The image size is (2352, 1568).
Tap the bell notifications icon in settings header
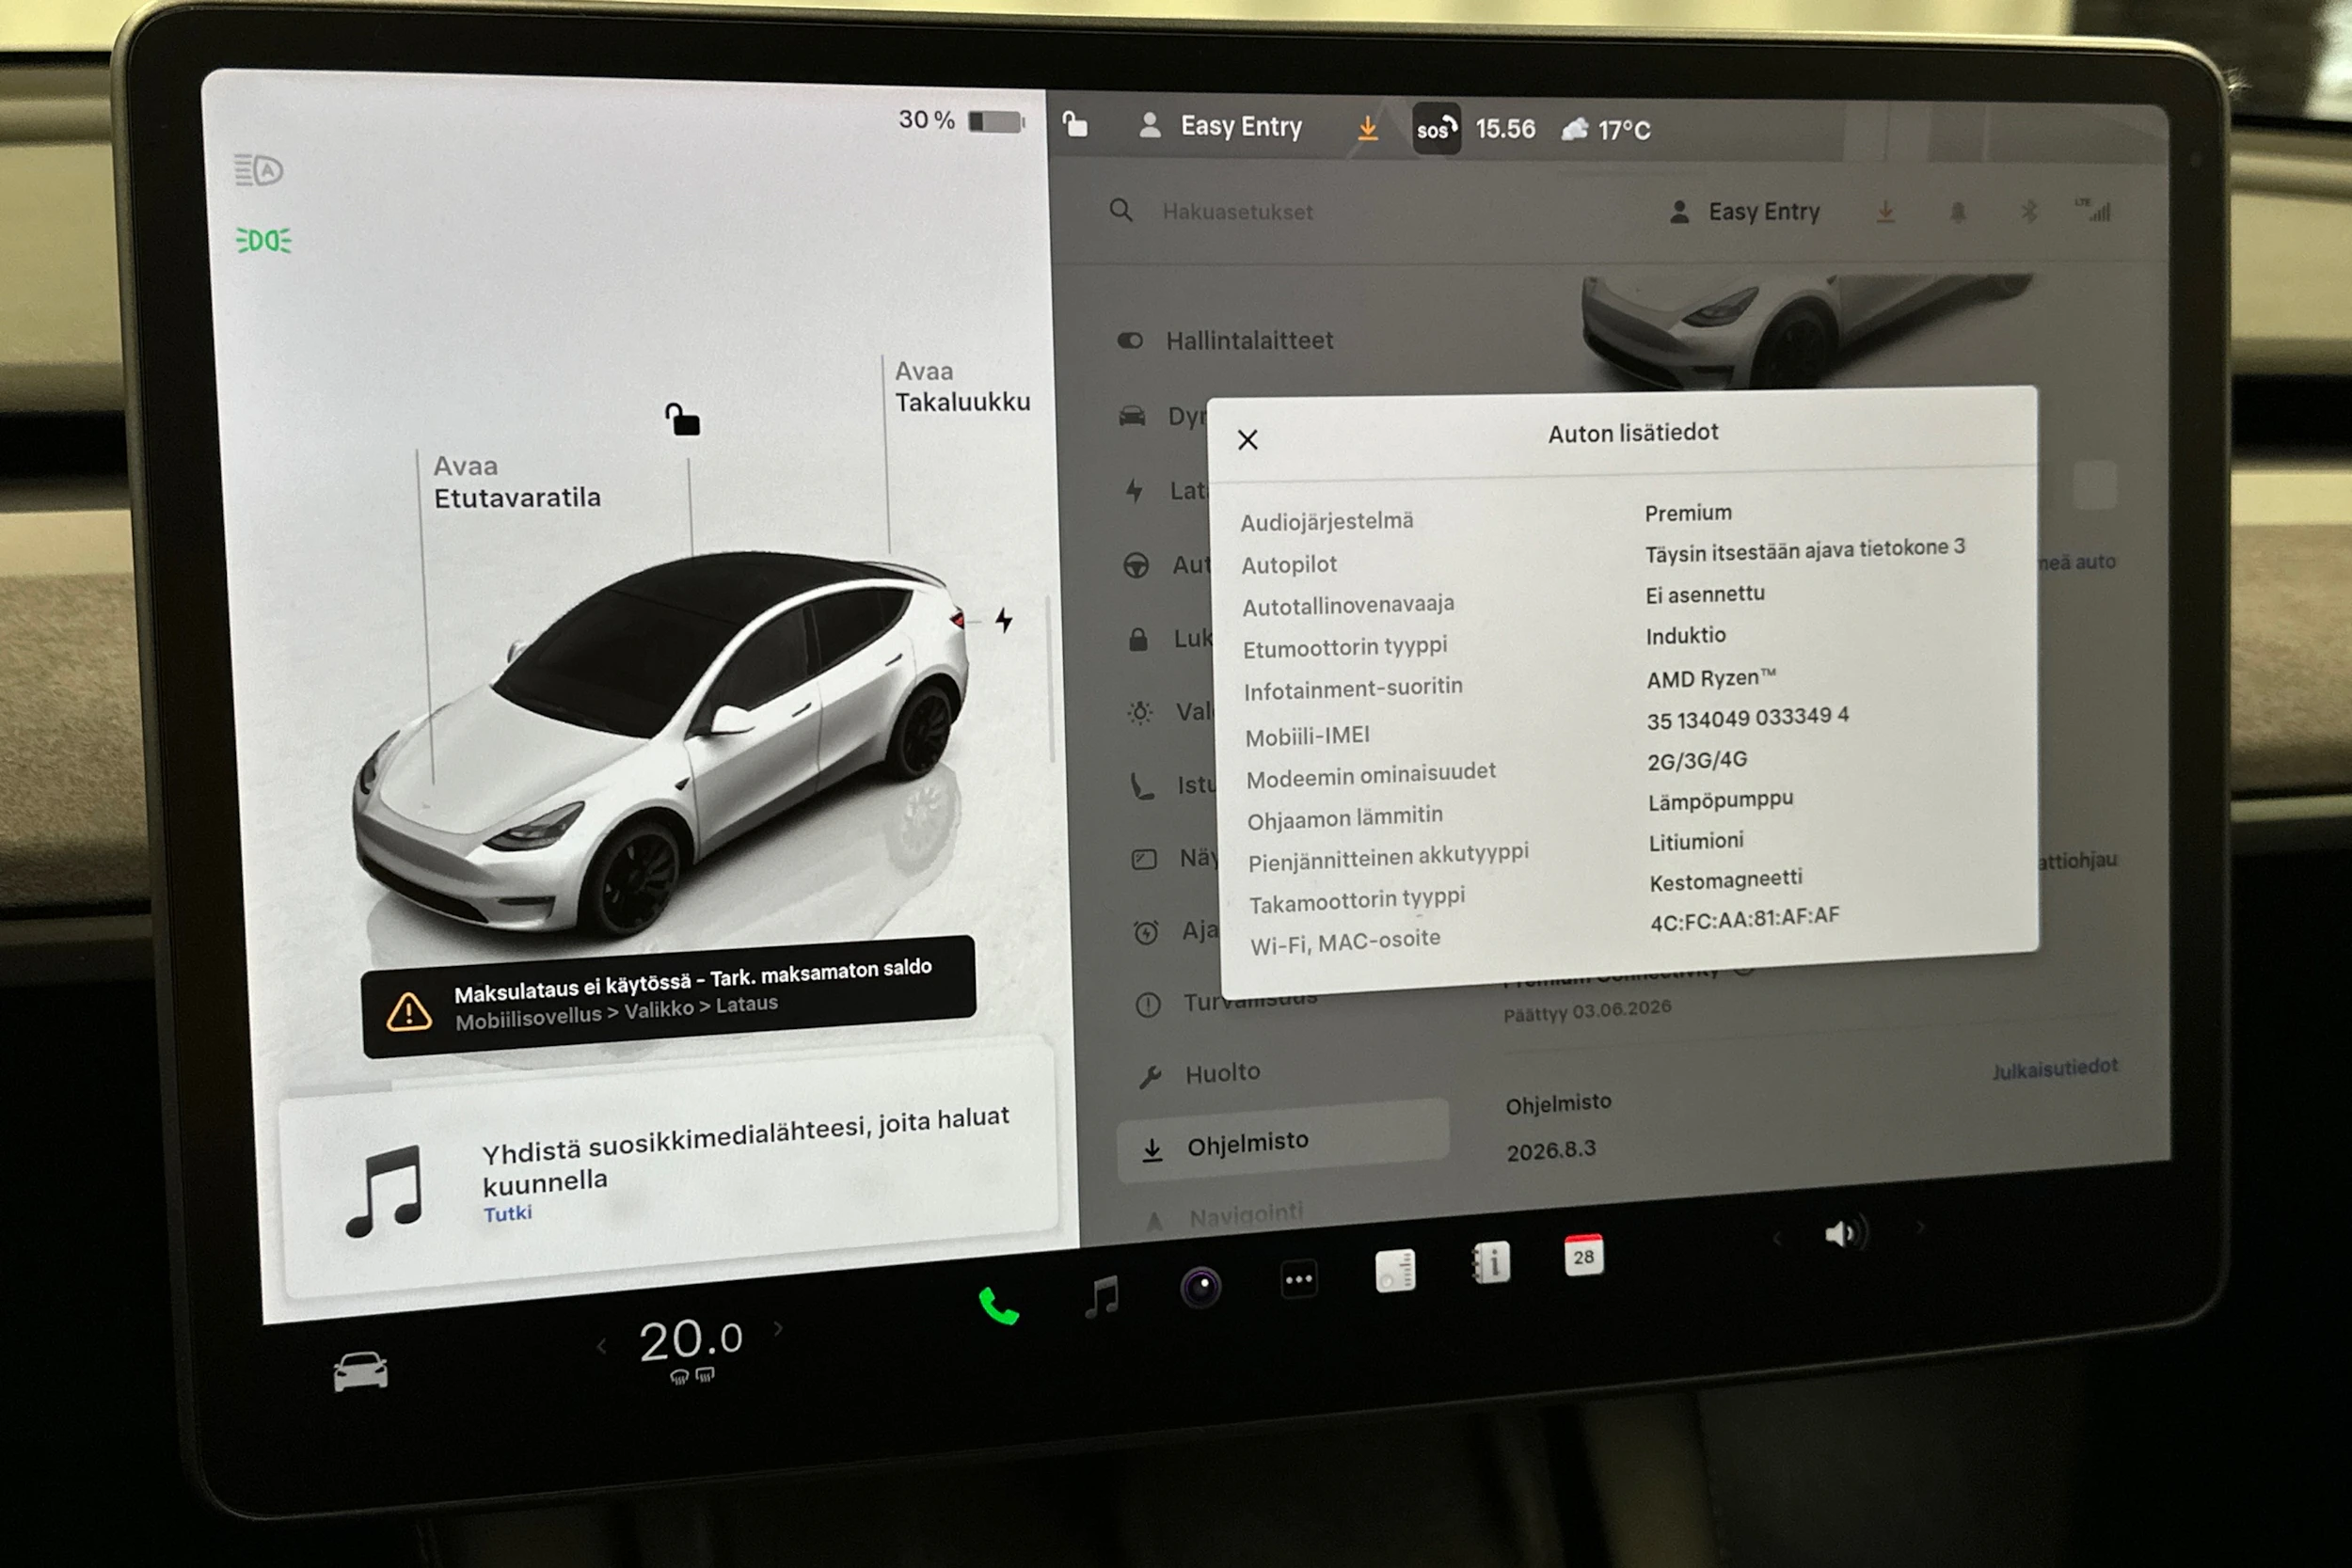coord(1957,212)
